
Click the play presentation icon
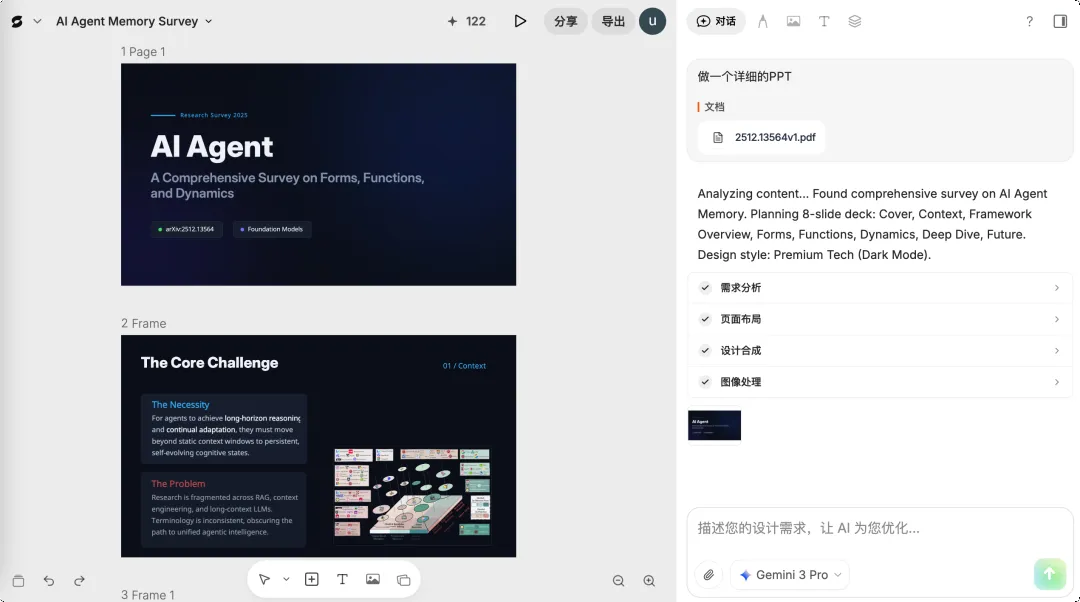tap(520, 21)
